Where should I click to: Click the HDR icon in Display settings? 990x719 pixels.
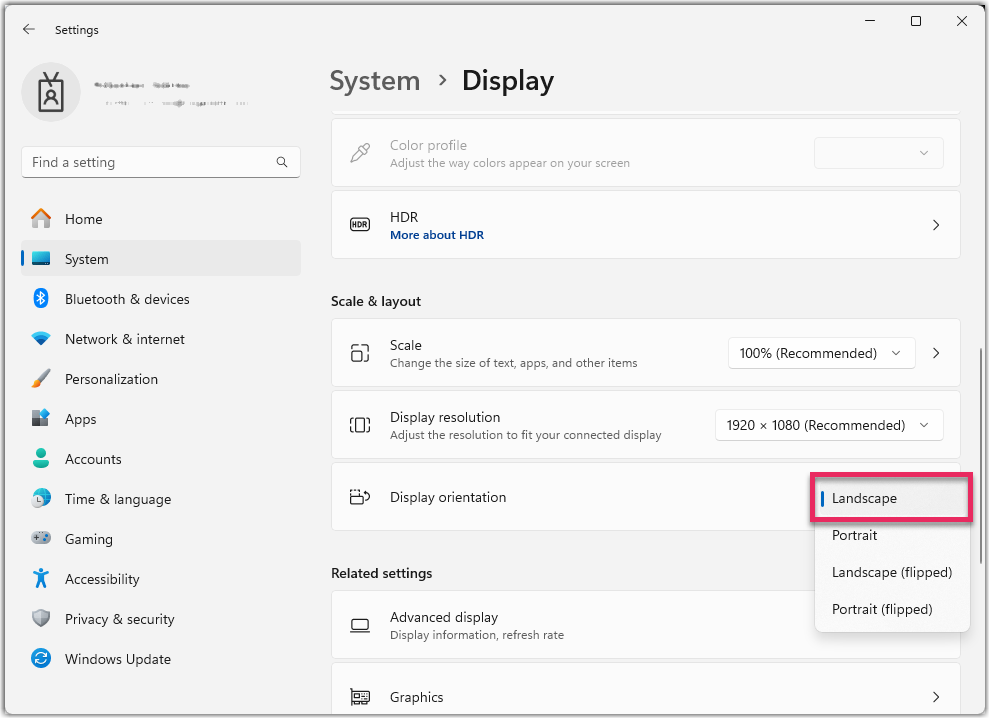360,224
